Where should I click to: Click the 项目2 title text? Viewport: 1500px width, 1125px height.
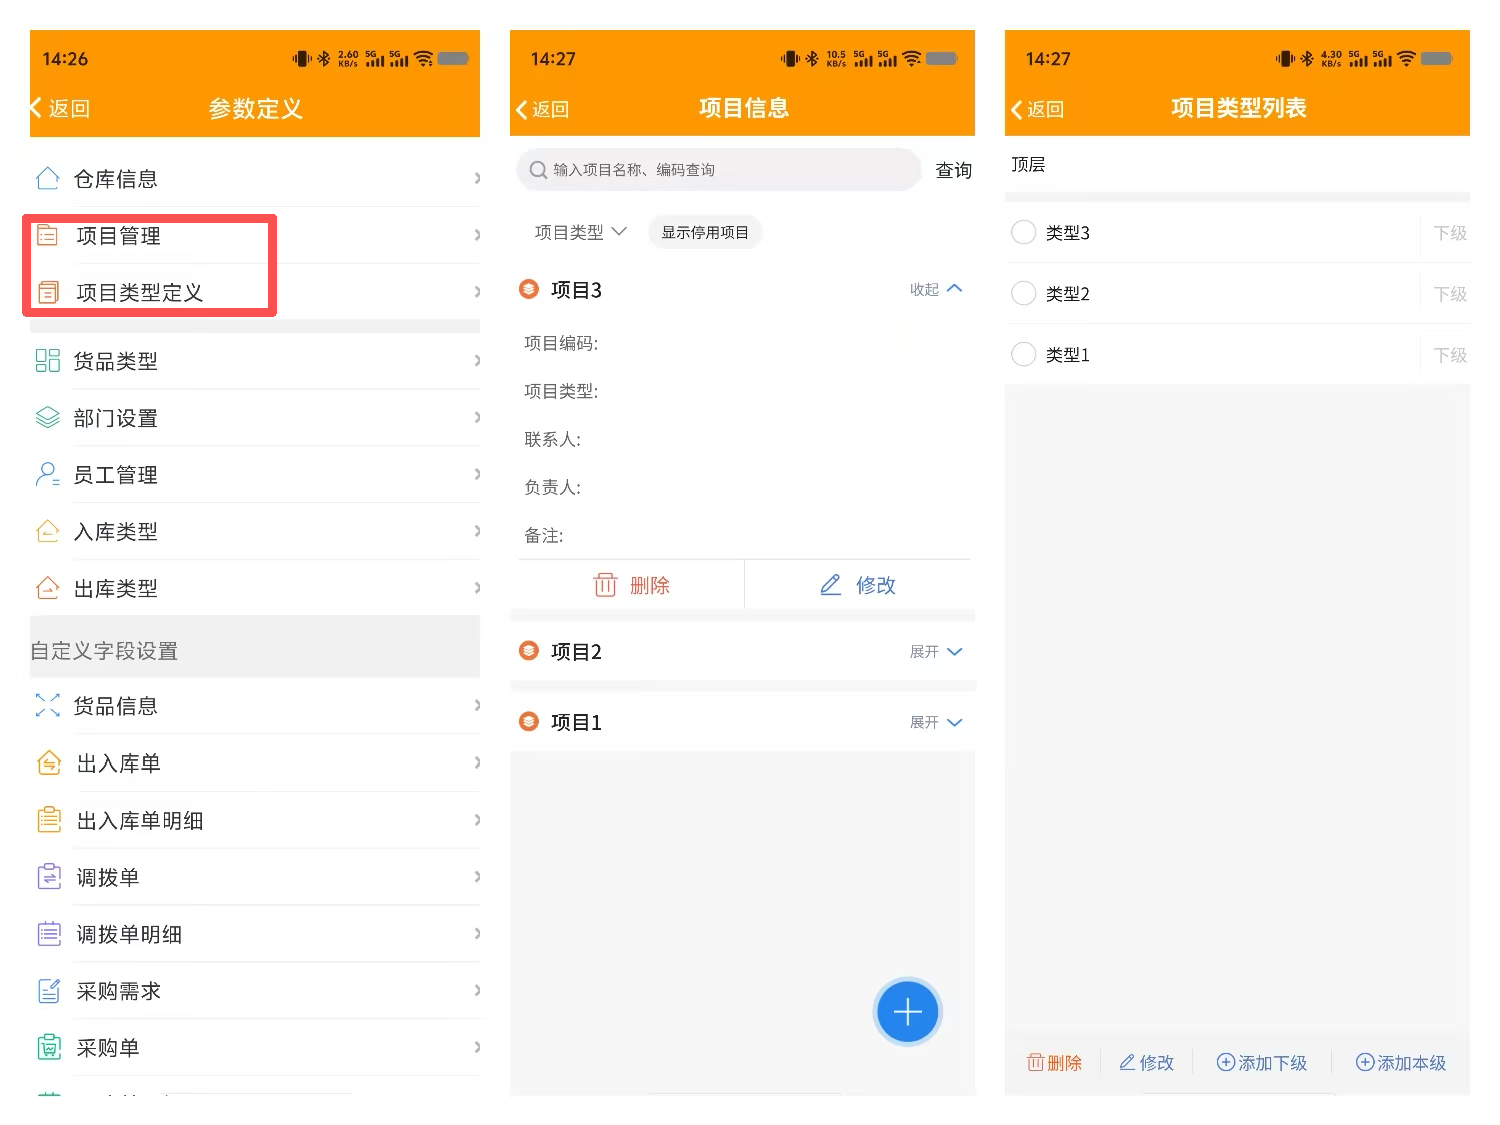(x=576, y=652)
